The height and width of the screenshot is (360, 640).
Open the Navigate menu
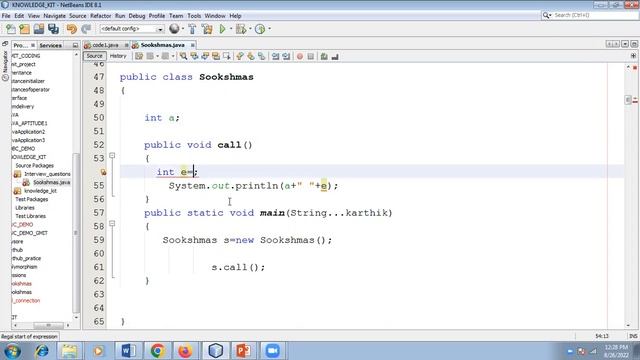tap(54, 16)
